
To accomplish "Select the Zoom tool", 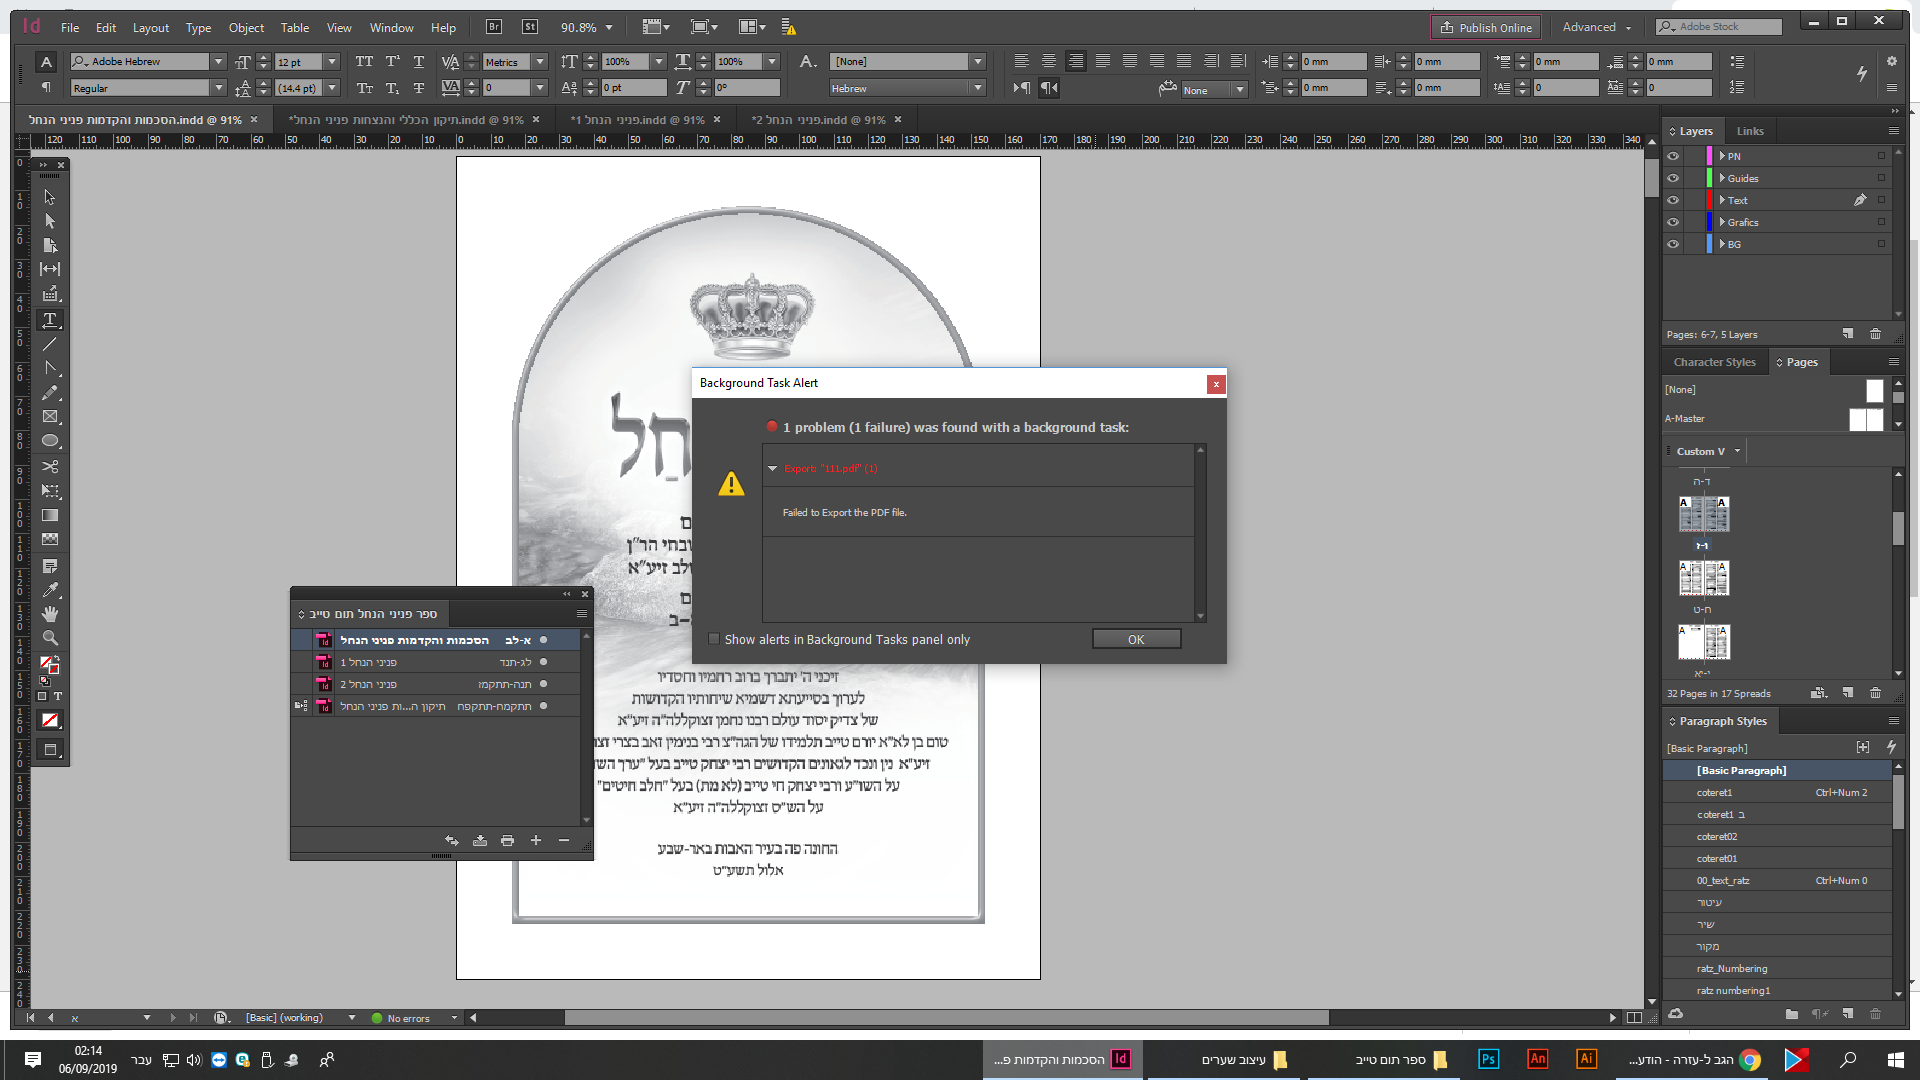I will click(49, 638).
